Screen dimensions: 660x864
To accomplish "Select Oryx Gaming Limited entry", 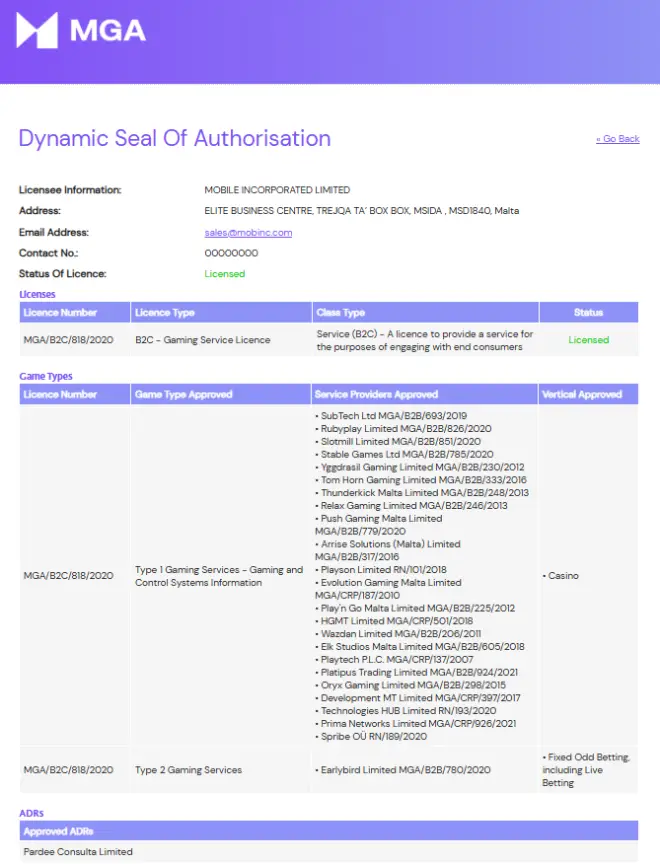I will 410,685.
